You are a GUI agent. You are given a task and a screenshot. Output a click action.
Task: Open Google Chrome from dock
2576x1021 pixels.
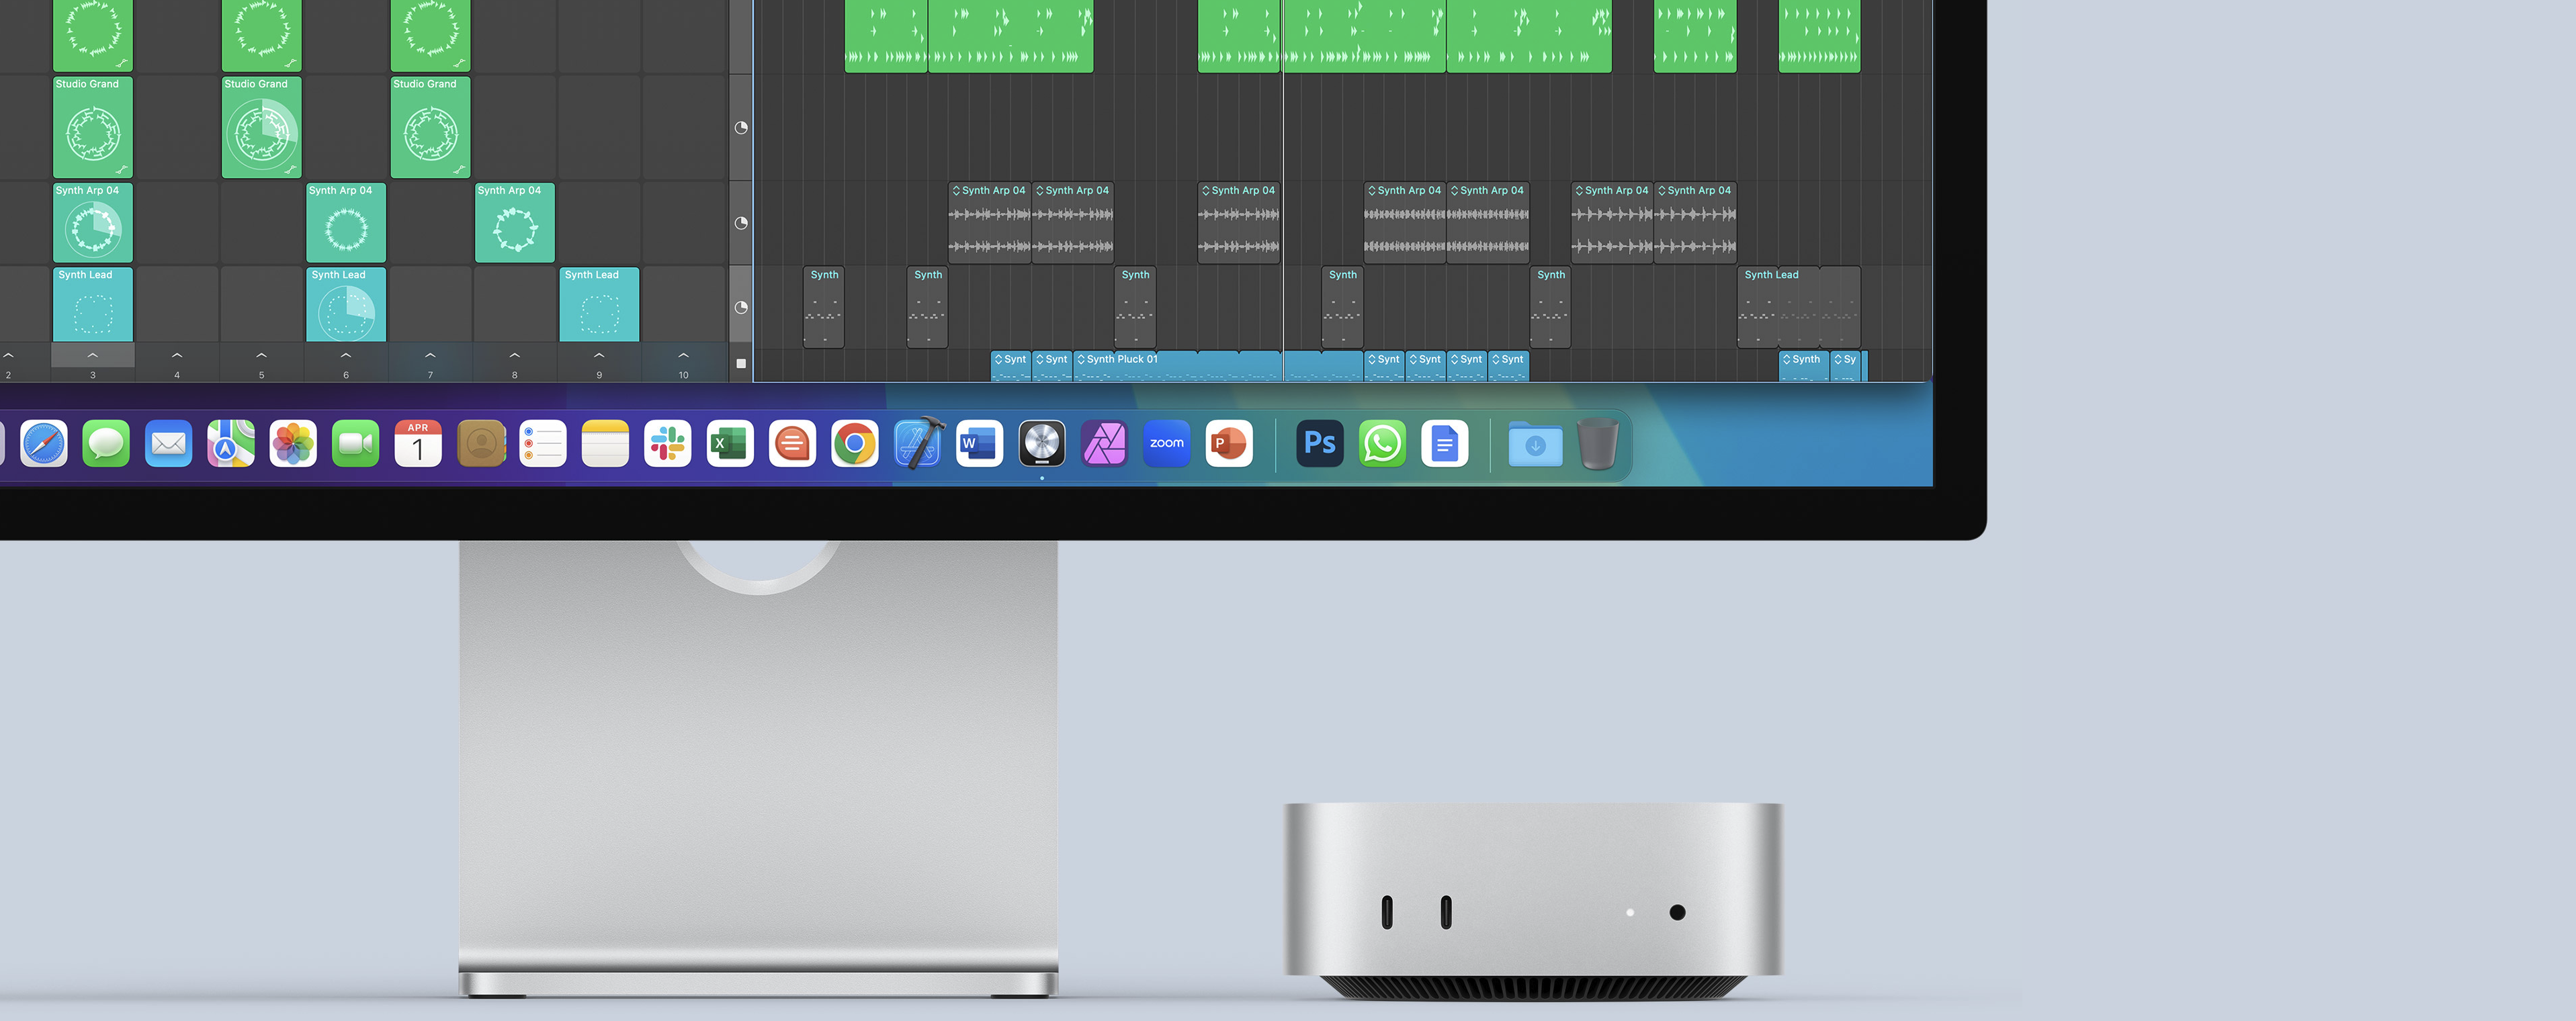point(854,444)
